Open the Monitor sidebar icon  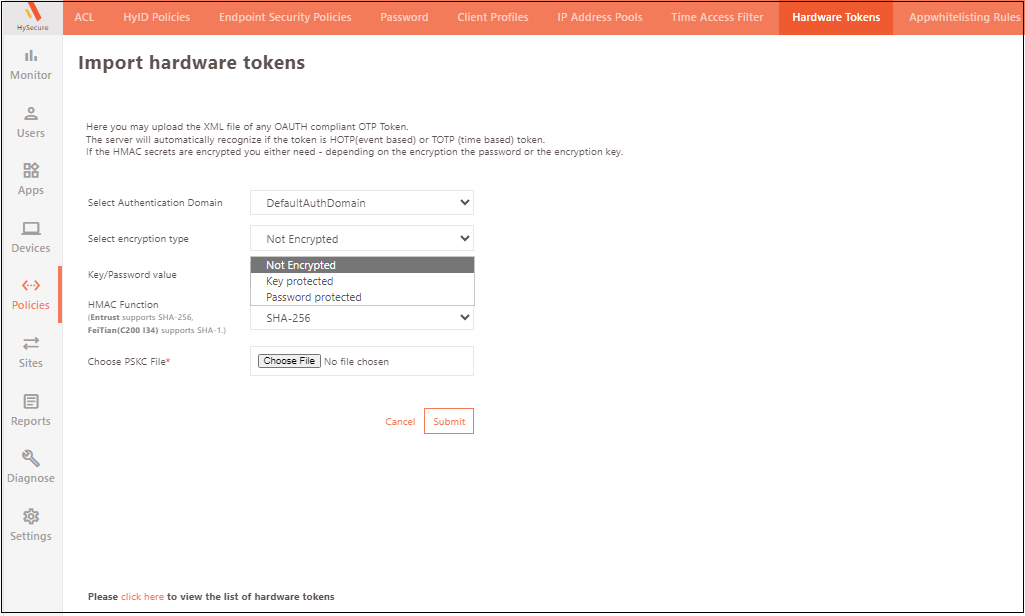31,57
